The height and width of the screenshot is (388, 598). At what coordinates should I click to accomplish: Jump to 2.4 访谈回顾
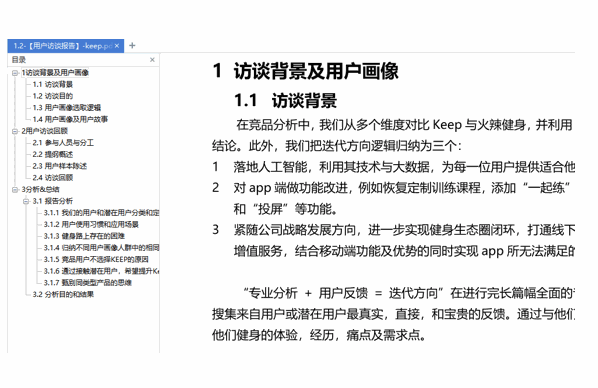click(x=53, y=177)
